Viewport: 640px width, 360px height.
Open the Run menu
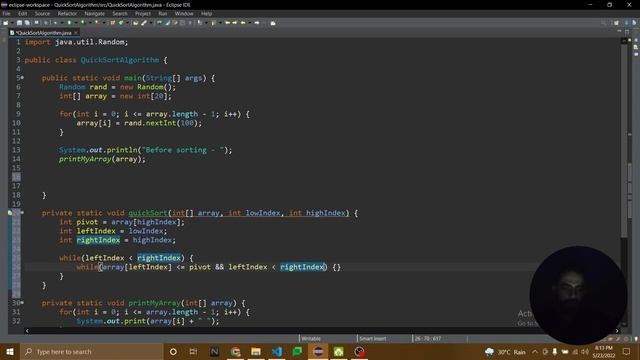(x=162, y=13)
